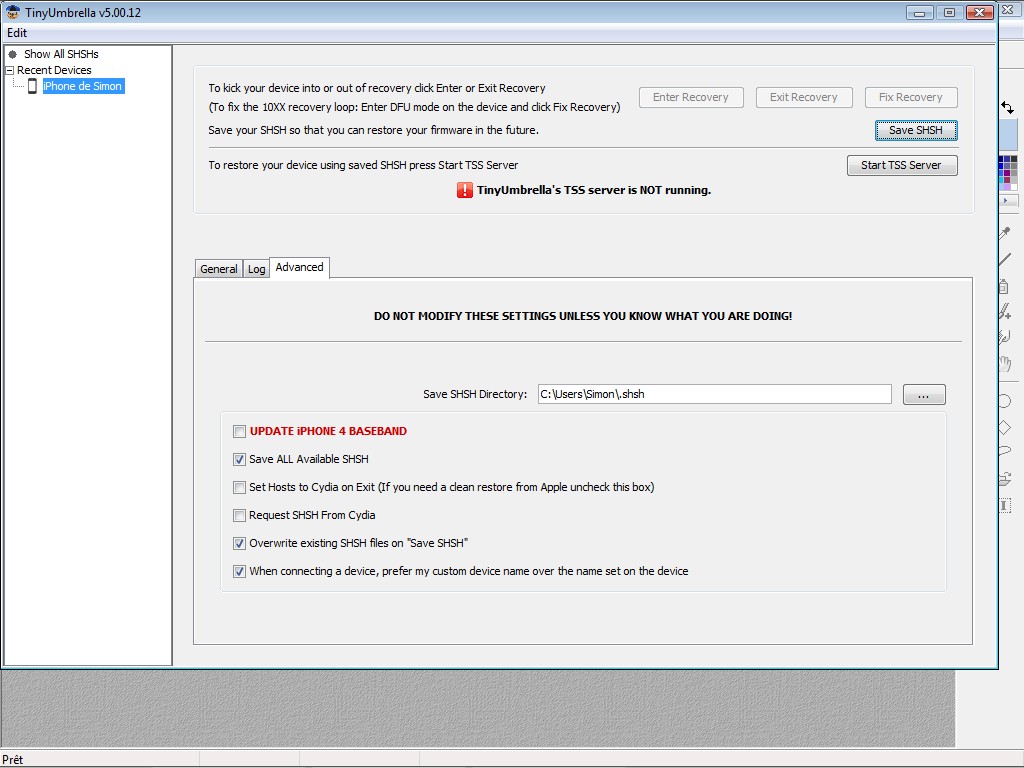This screenshot has width=1024, height=768.
Task: Click the red TSS server alert icon
Action: (x=464, y=190)
